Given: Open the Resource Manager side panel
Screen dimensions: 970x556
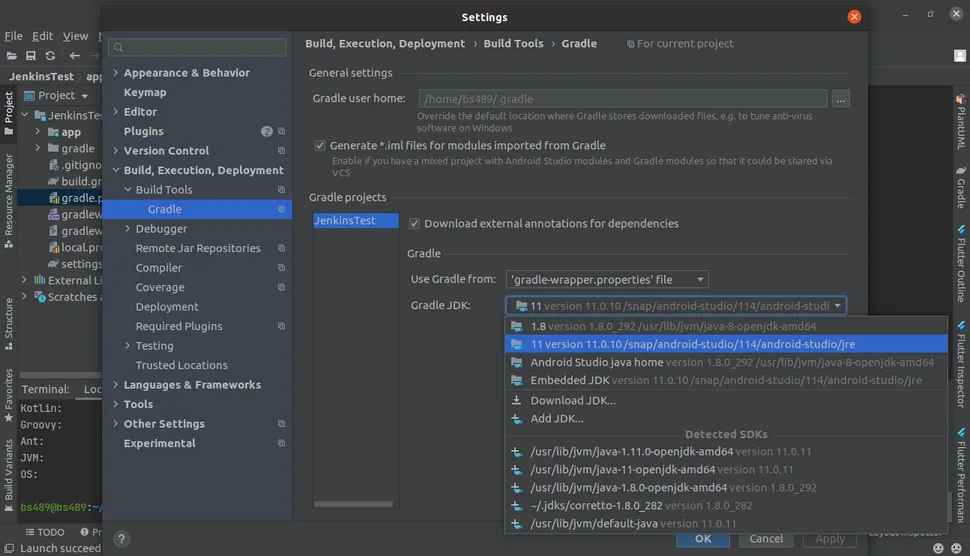Looking at the screenshot, I should pos(9,194).
